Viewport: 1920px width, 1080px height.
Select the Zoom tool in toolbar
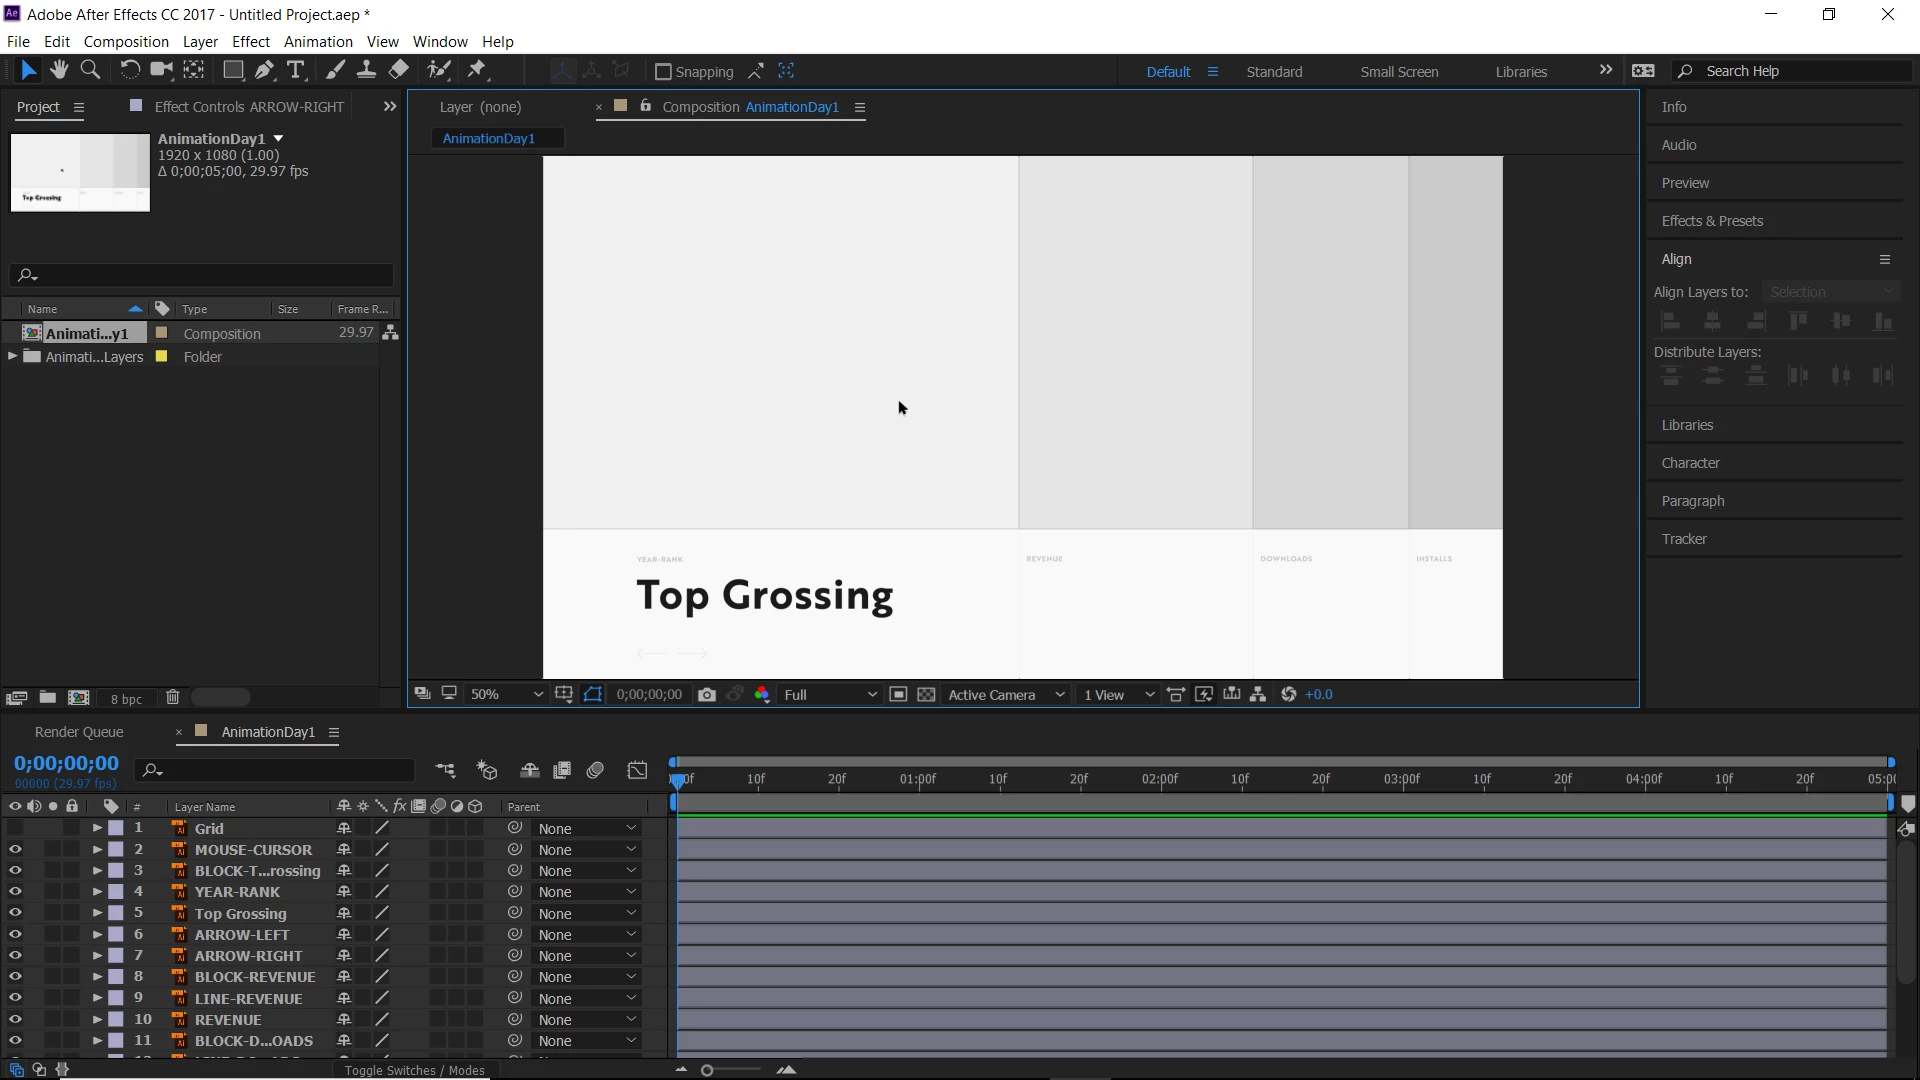(90, 70)
